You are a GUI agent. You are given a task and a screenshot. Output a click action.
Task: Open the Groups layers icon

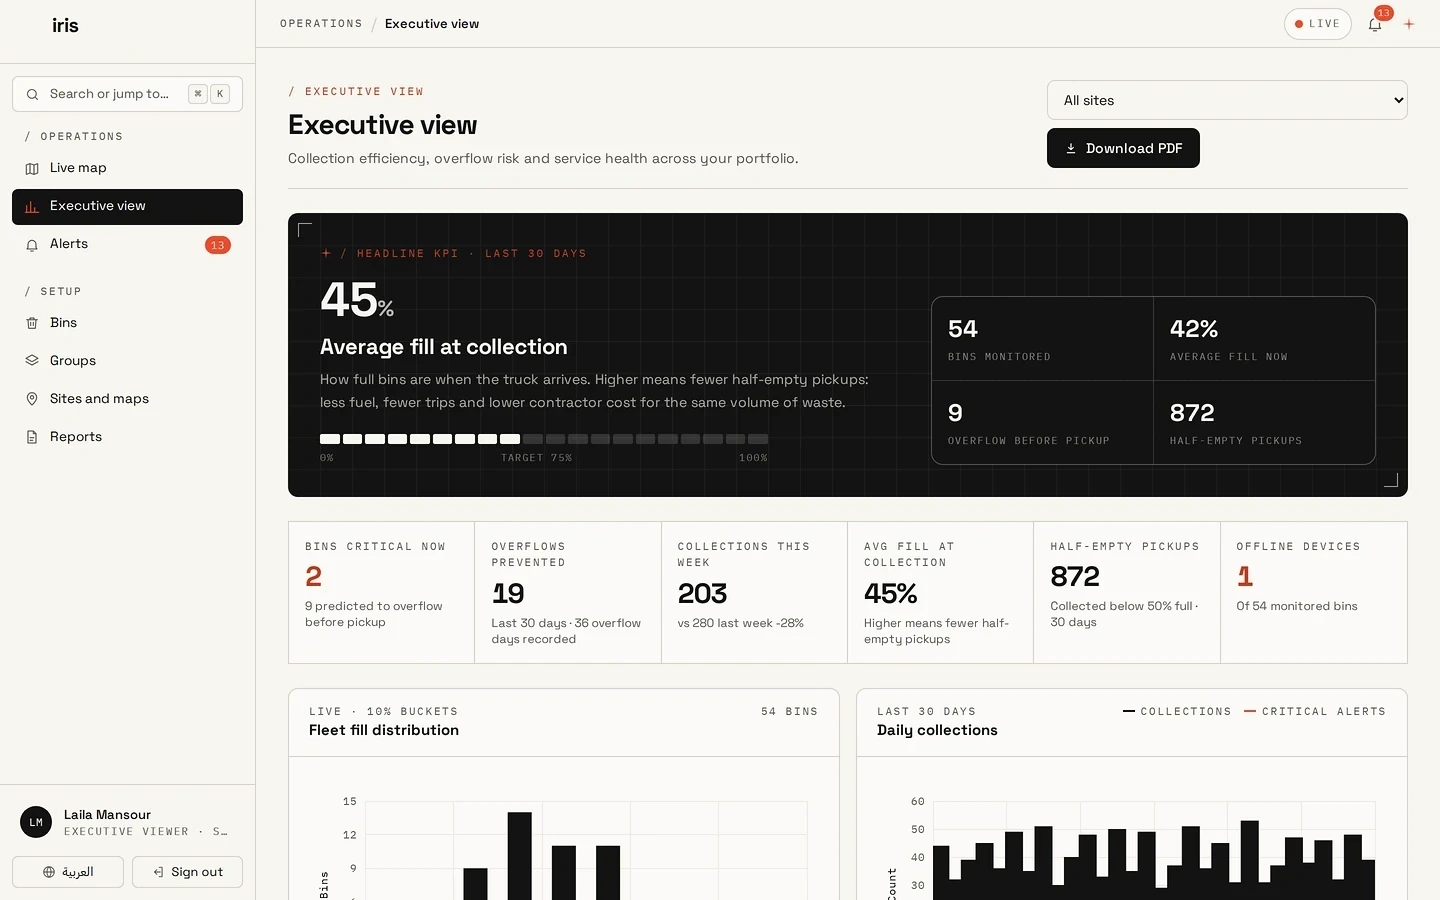[x=32, y=361]
